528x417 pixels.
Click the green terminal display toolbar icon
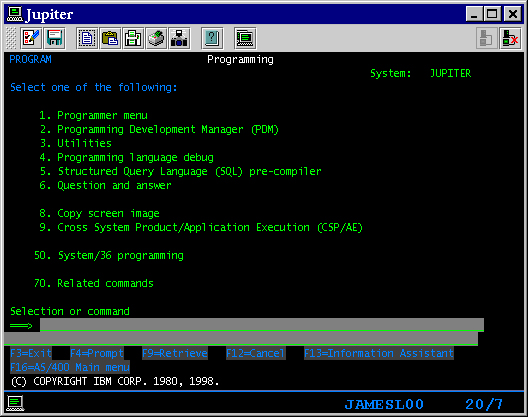[x=245, y=38]
